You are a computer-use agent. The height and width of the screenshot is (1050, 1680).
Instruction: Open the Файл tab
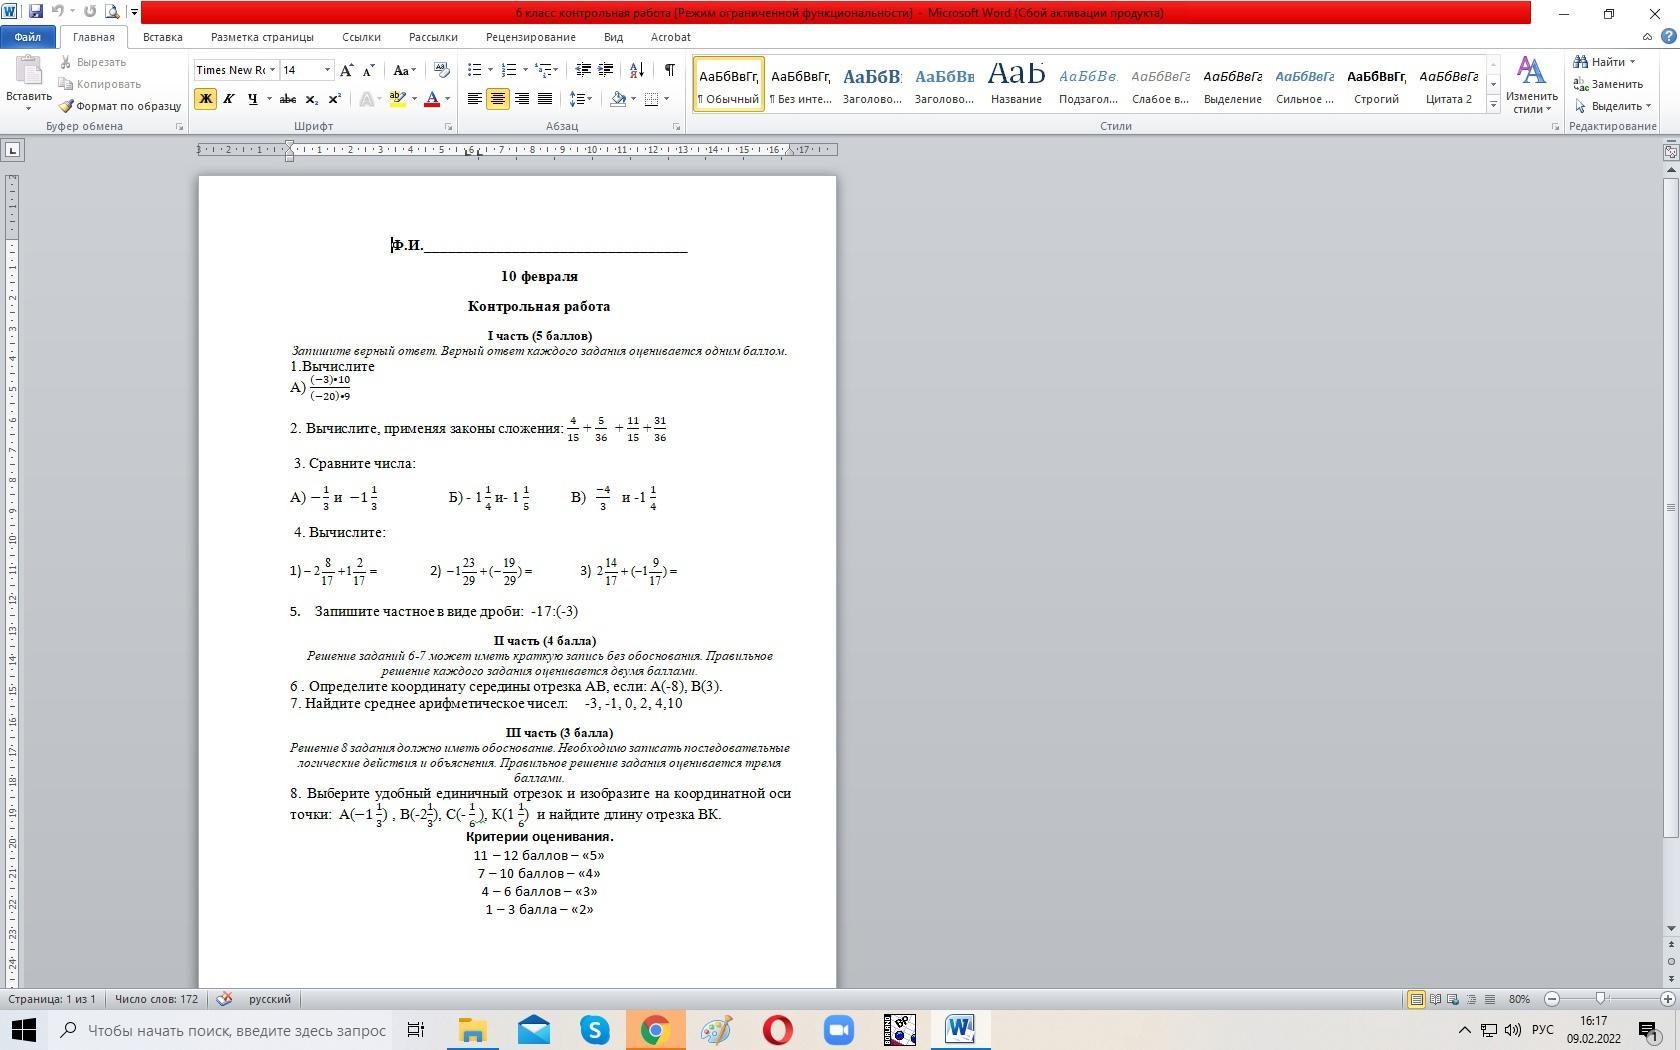[x=28, y=37]
